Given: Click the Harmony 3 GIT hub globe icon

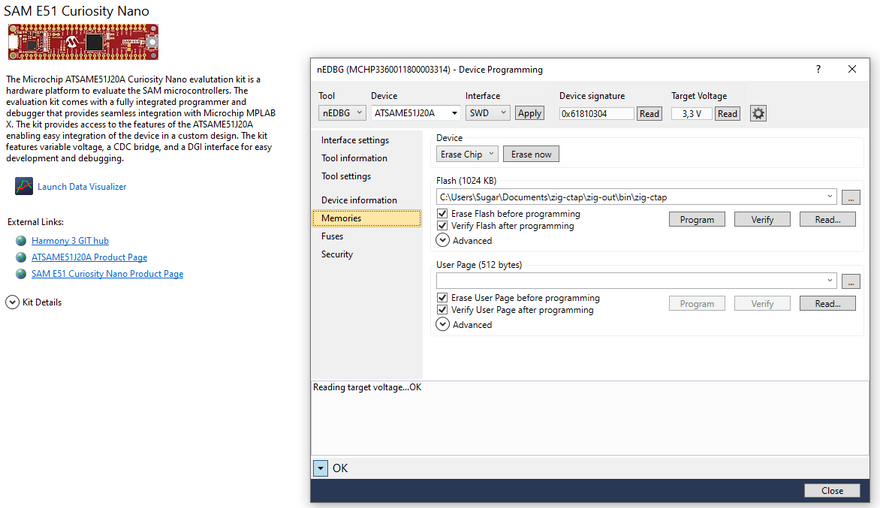Looking at the screenshot, I should [21, 241].
